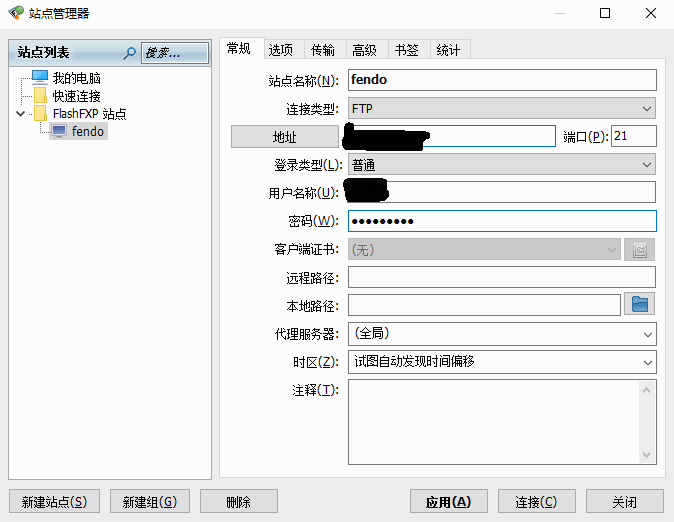
Task: Open the 连接类型 FTP dropdown
Action: pos(501,108)
